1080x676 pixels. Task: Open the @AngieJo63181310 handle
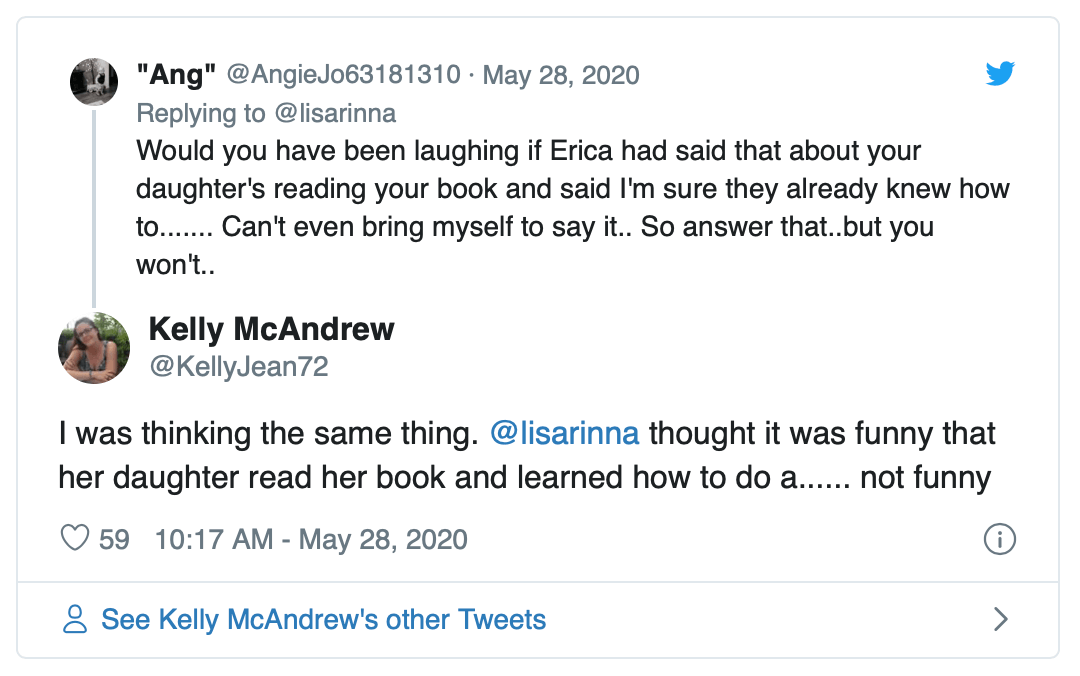click(x=344, y=75)
